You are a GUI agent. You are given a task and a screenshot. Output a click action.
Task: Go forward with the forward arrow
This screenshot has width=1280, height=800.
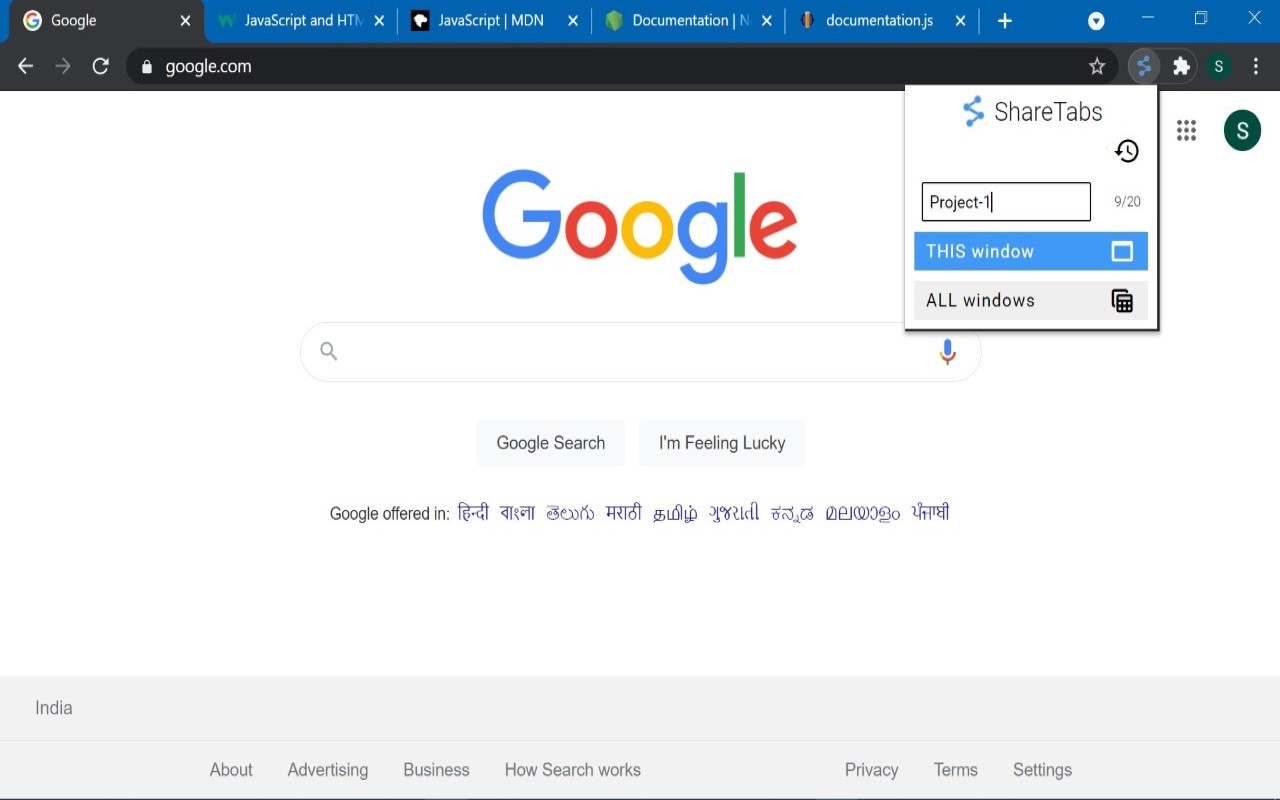[x=63, y=66]
